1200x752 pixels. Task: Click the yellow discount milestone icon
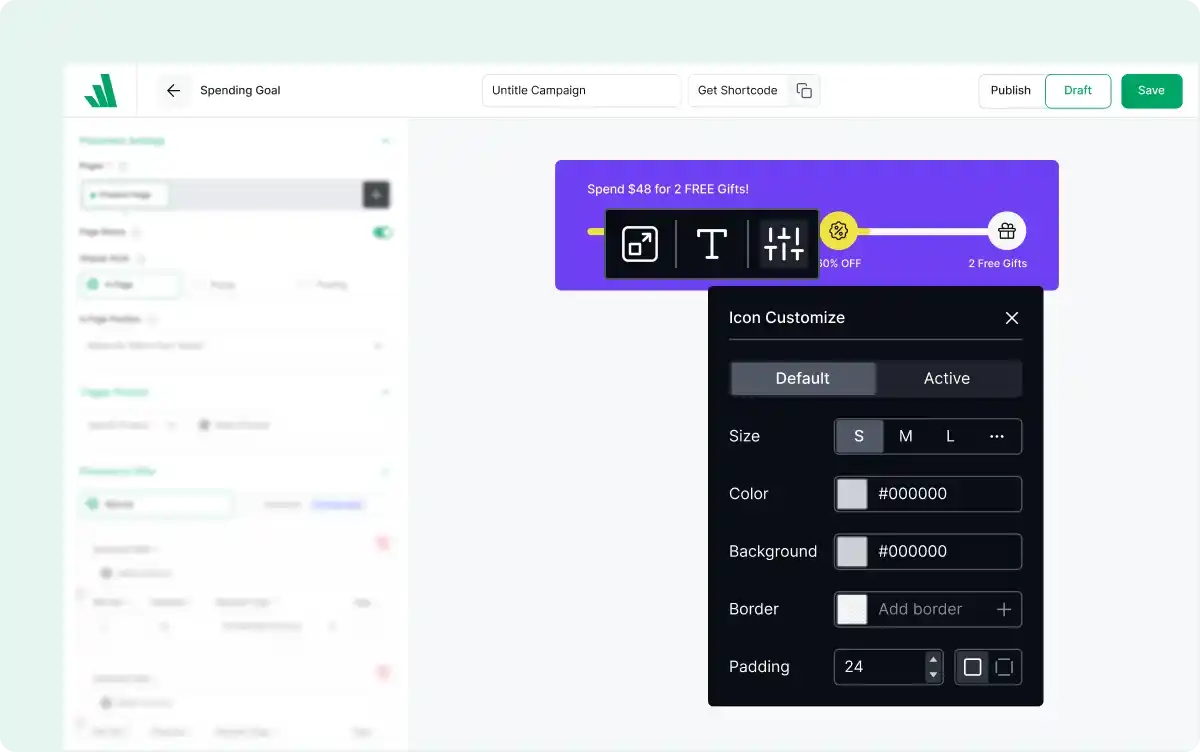point(839,231)
